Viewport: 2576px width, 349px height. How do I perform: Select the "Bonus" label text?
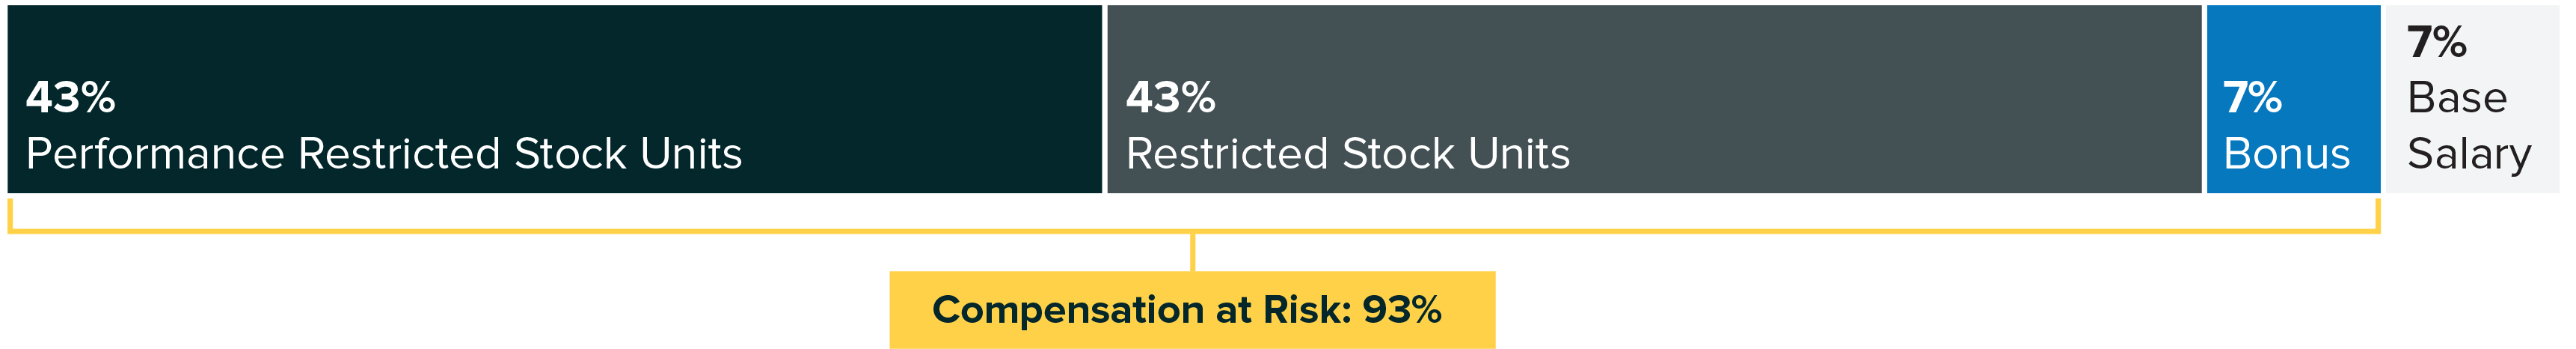2286,154
